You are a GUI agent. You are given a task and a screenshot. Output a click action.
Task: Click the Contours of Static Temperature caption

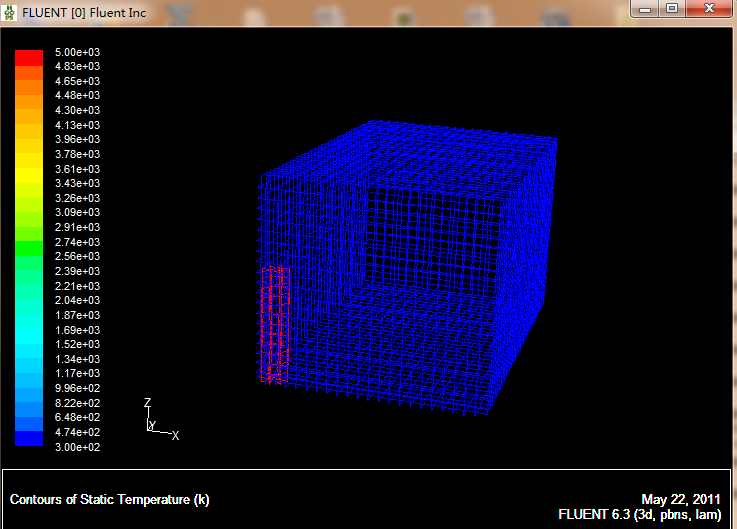click(x=110, y=499)
